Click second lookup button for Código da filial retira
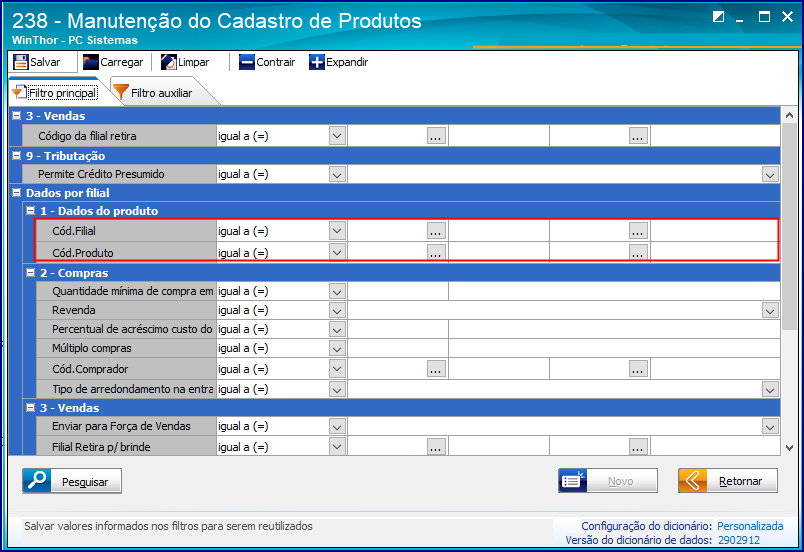This screenshot has height=552, width=804. [638, 136]
